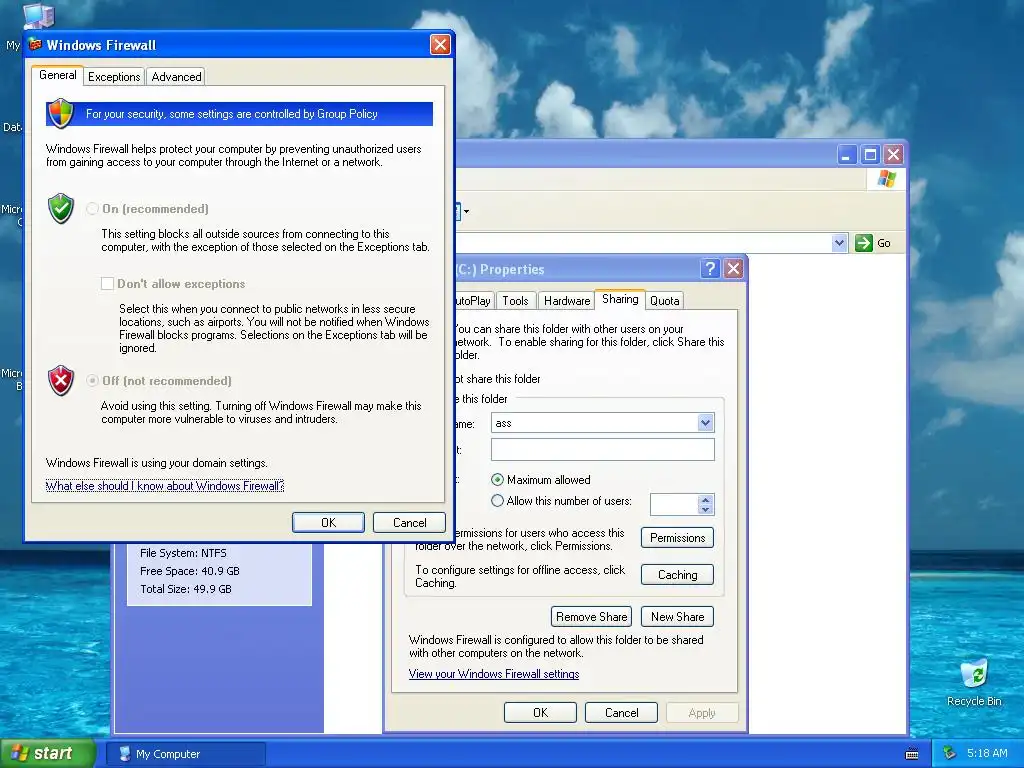The width and height of the screenshot is (1024, 768).
Task: Click the New Share button
Action: coord(677,616)
